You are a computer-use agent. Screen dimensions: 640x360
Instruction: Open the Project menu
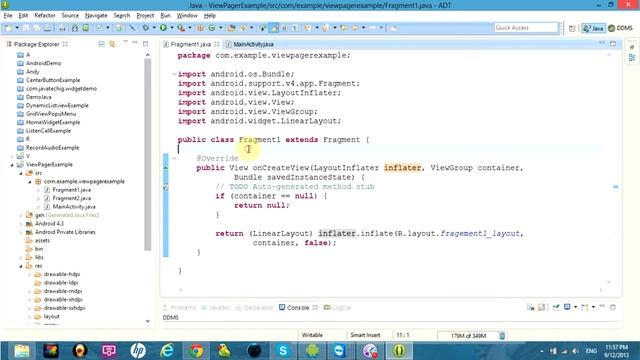pos(145,16)
